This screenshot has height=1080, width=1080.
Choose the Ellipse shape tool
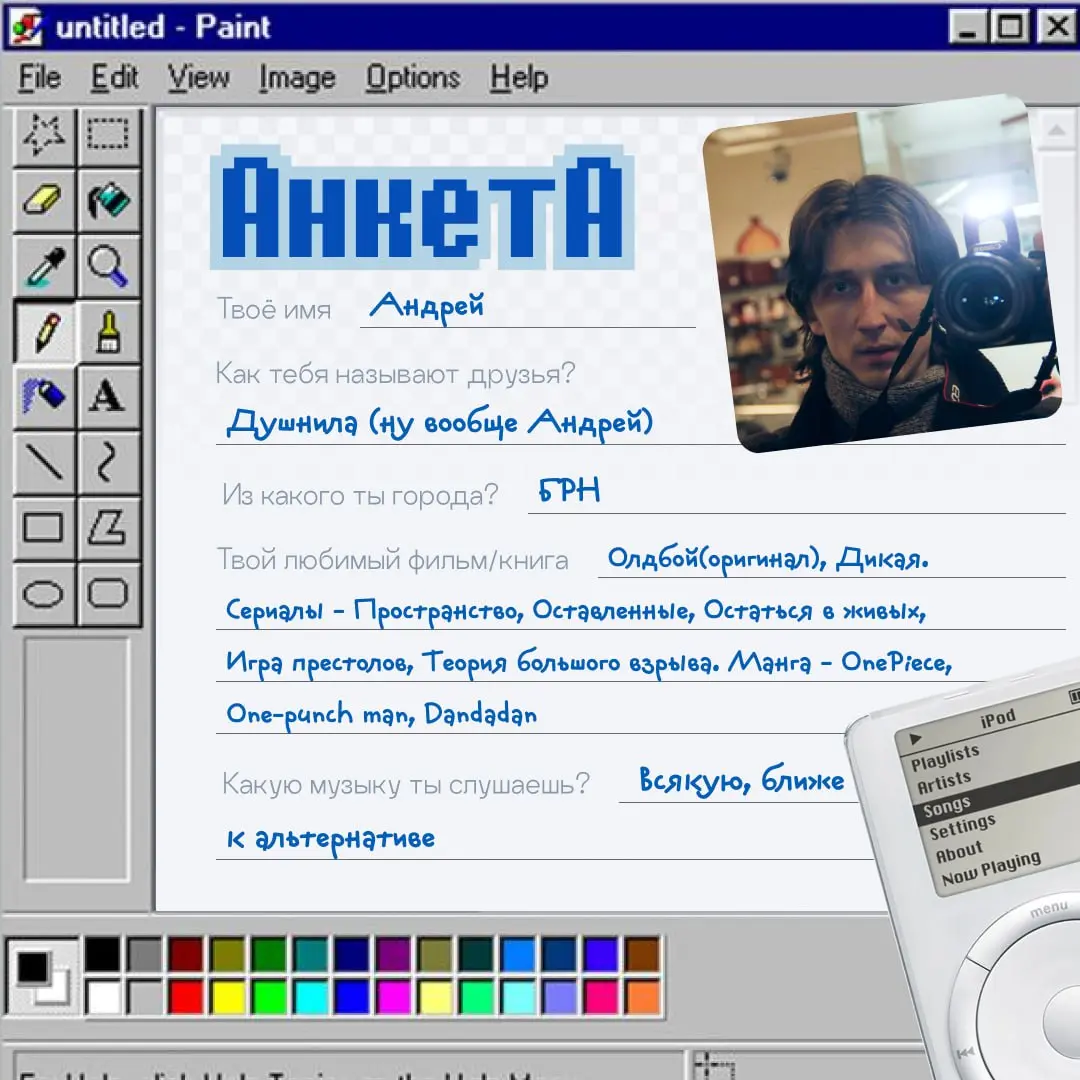tap(44, 593)
